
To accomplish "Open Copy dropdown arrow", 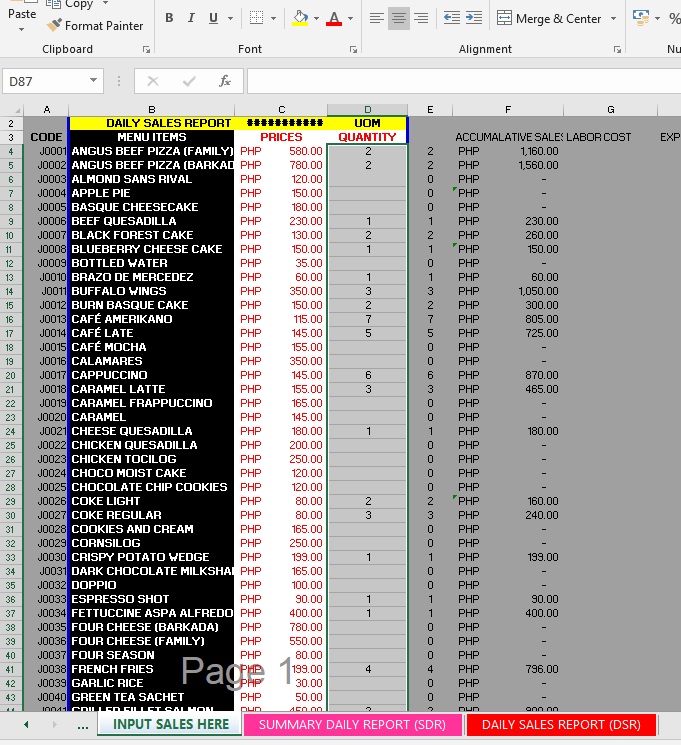I will [106, 3].
